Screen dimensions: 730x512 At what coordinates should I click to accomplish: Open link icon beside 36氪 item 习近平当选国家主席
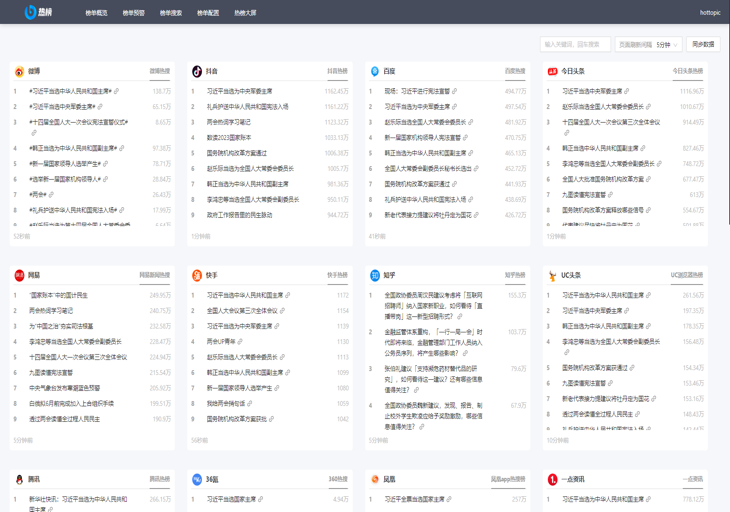(260, 499)
